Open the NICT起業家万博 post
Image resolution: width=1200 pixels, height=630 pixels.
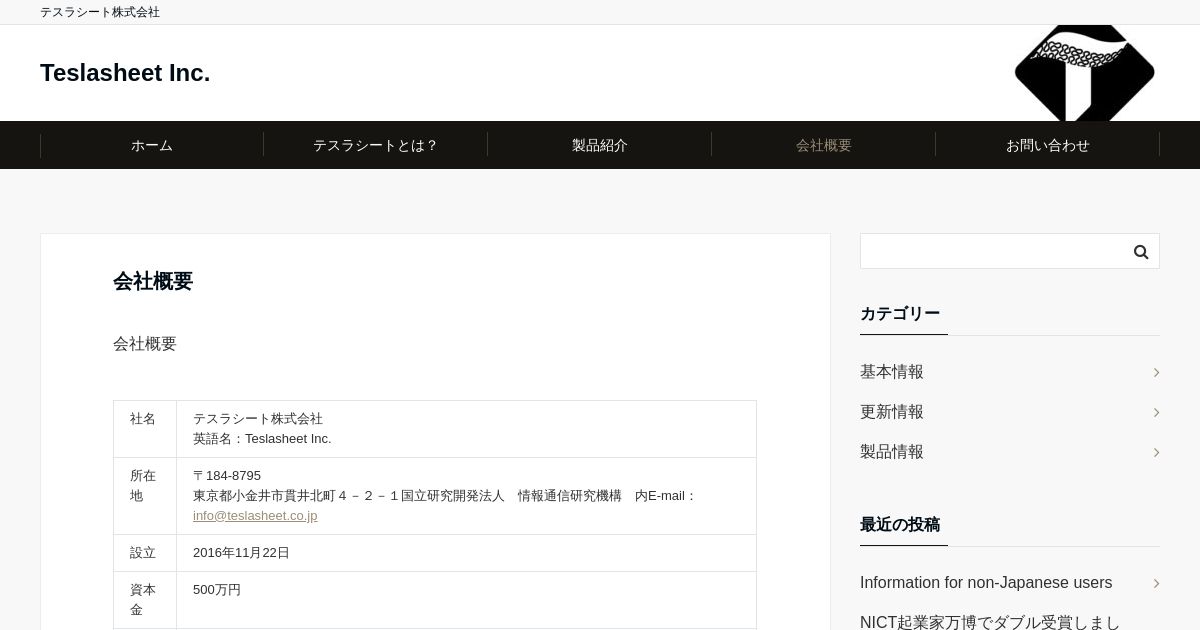click(990, 622)
